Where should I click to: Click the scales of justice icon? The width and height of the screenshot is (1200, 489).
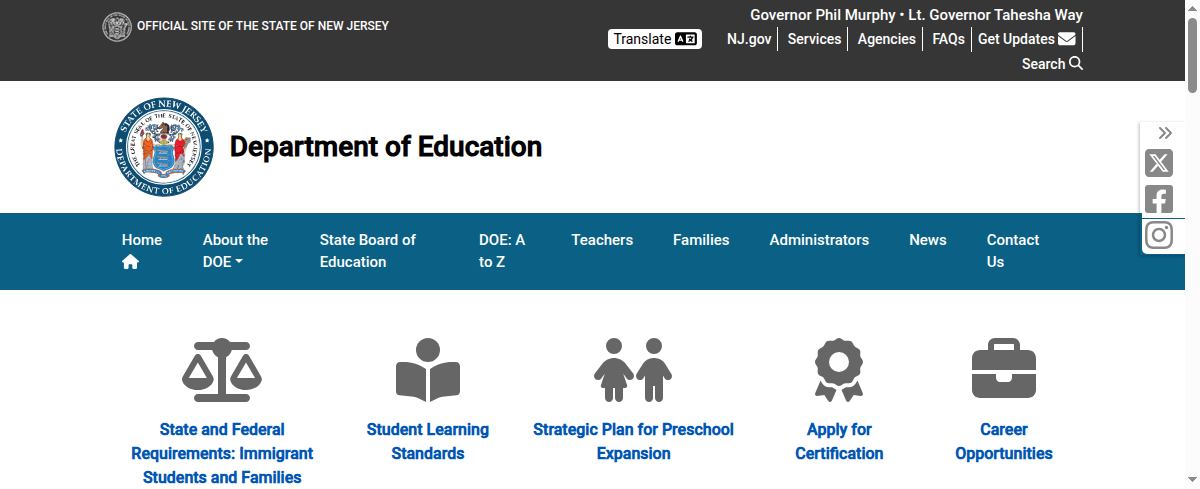click(222, 369)
